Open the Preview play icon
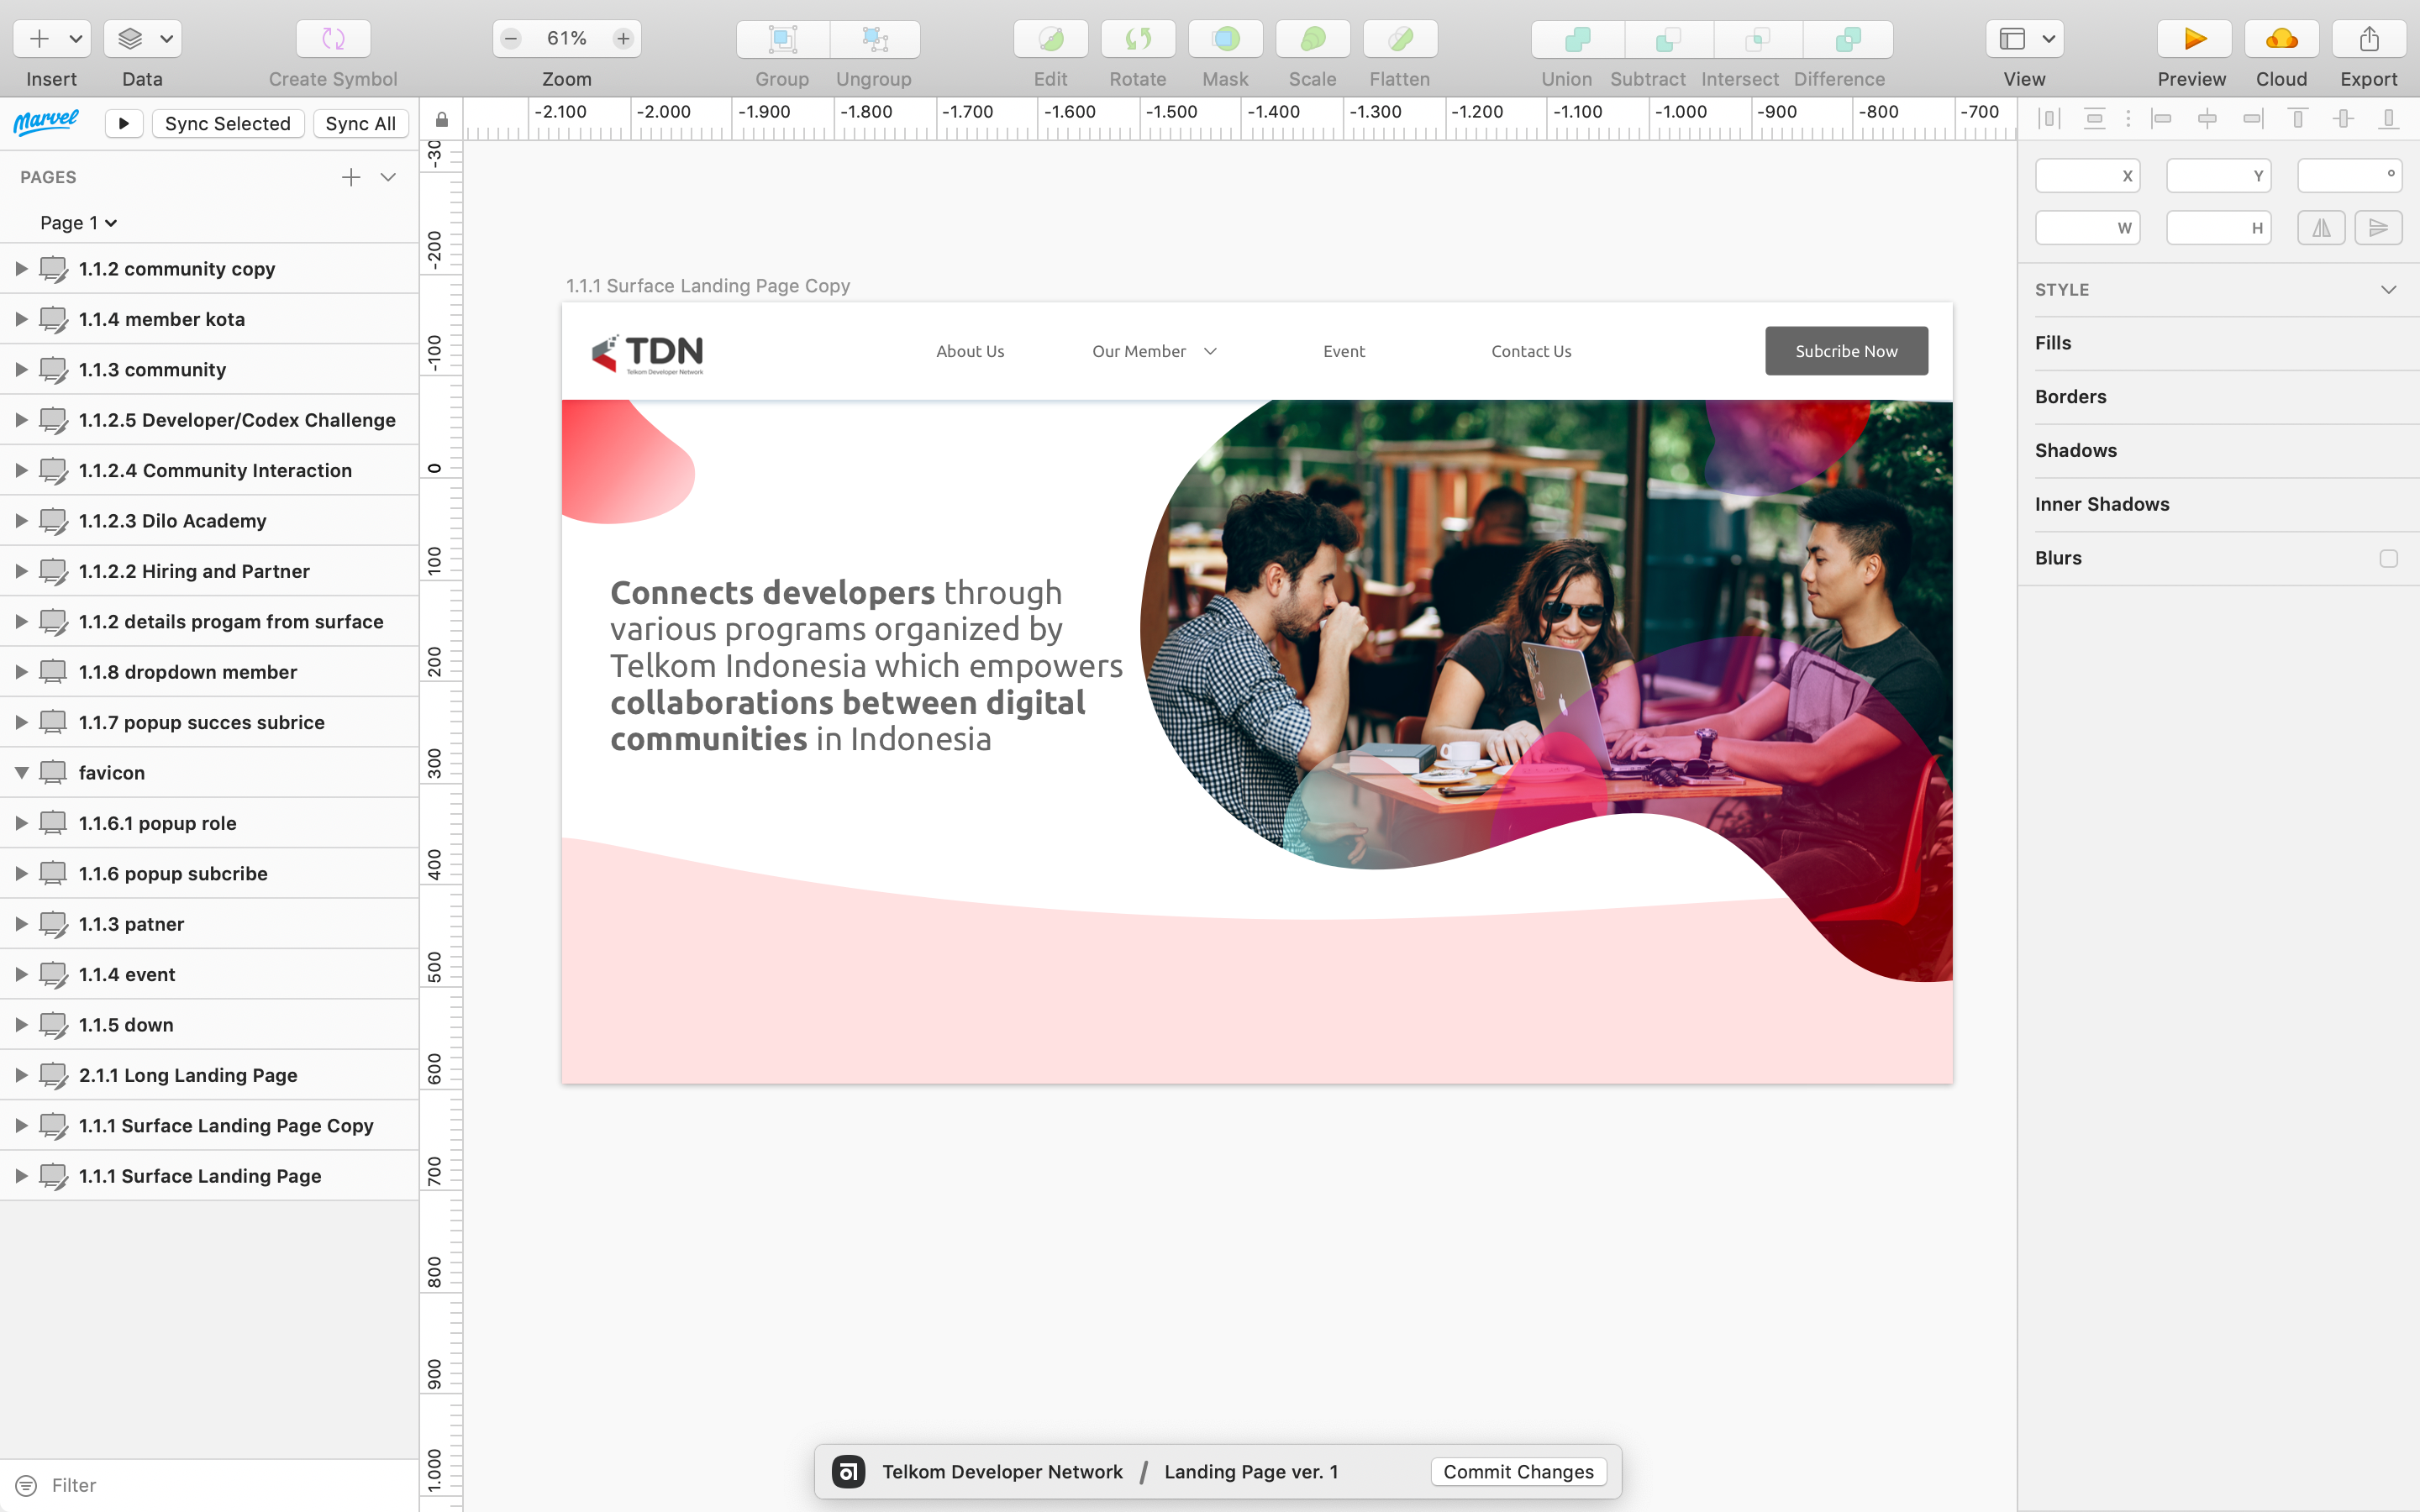 click(2194, 39)
